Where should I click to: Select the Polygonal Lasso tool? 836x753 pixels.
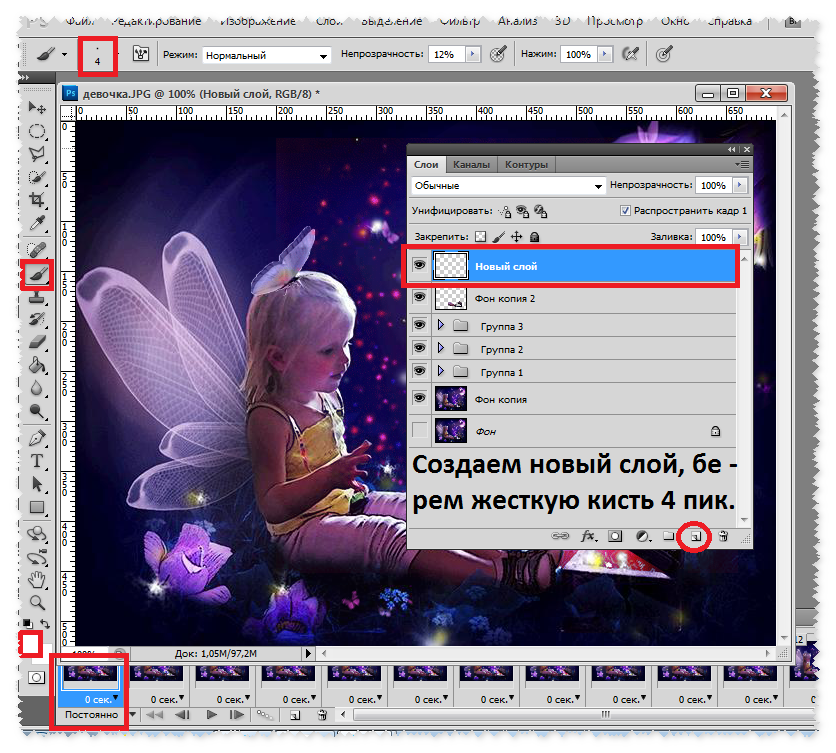pos(37,154)
